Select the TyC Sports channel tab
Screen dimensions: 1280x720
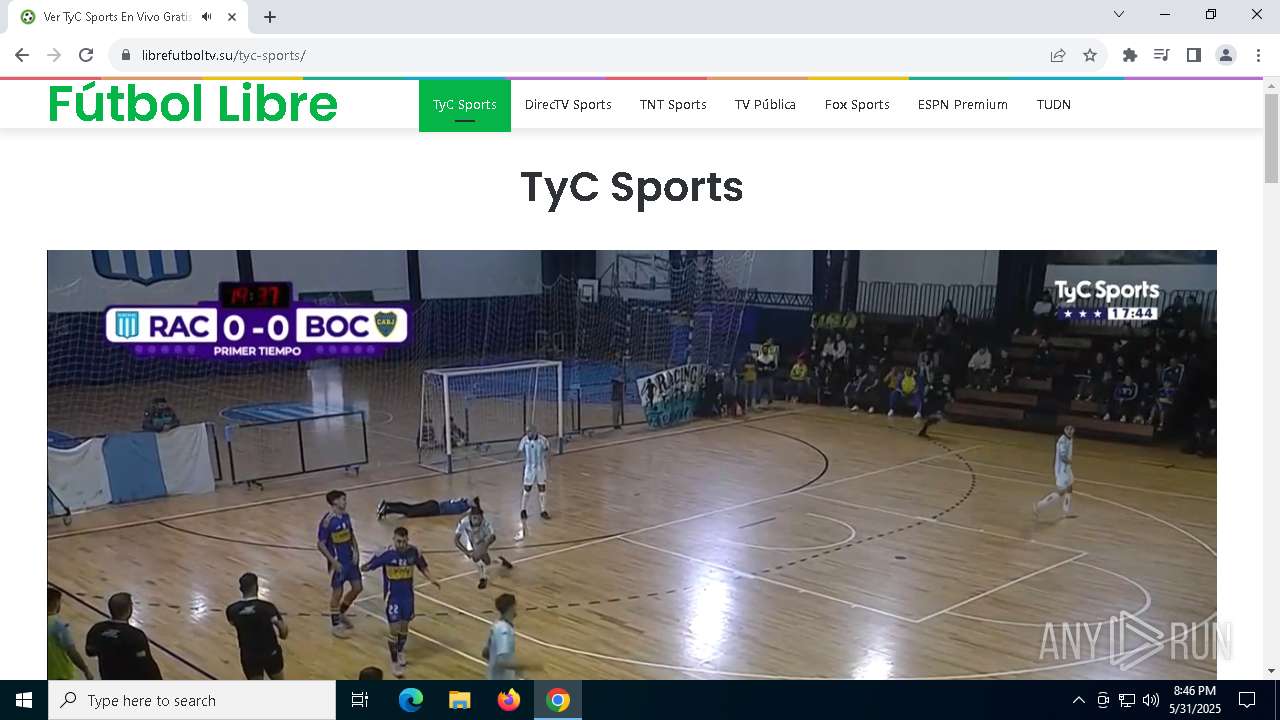coord(465,105)
